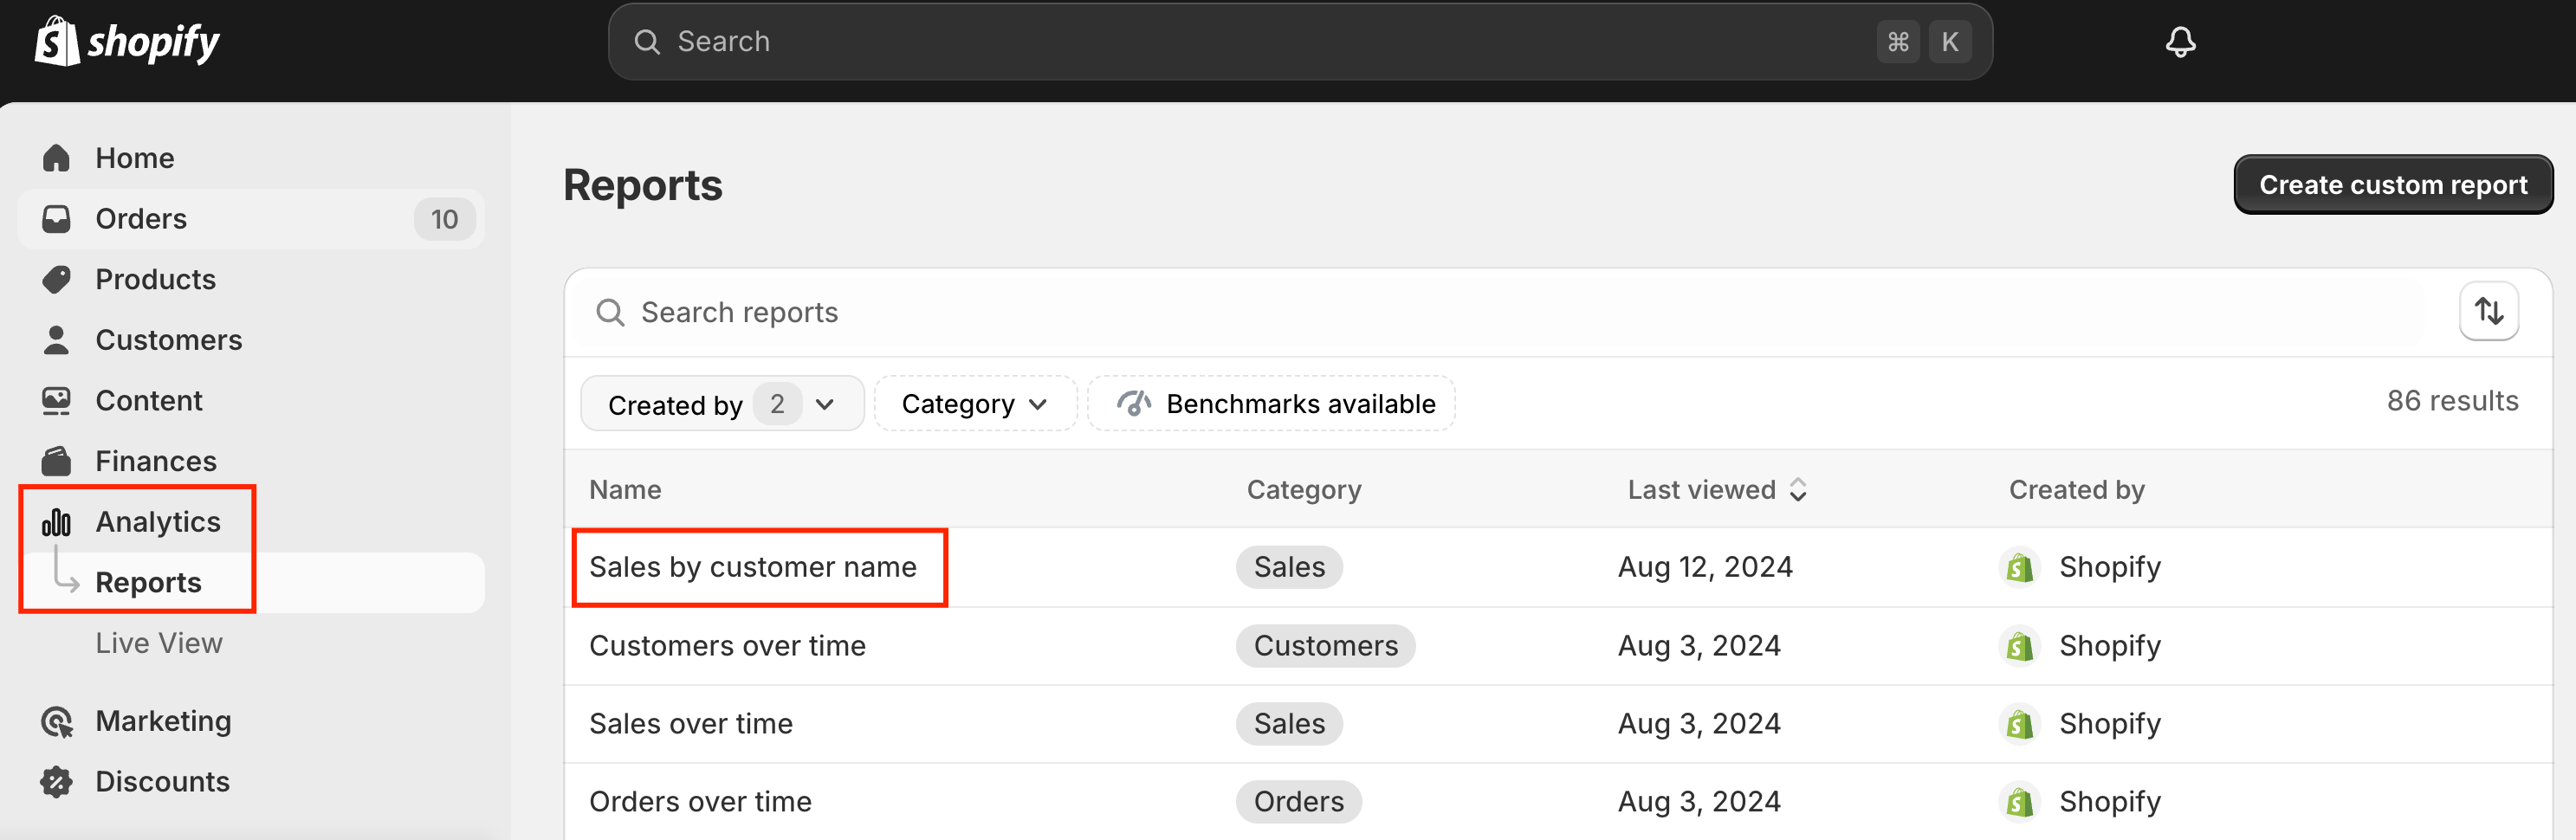2576x840 pixels.
Task: Click the Customers person icon
Action: (57, 340)
